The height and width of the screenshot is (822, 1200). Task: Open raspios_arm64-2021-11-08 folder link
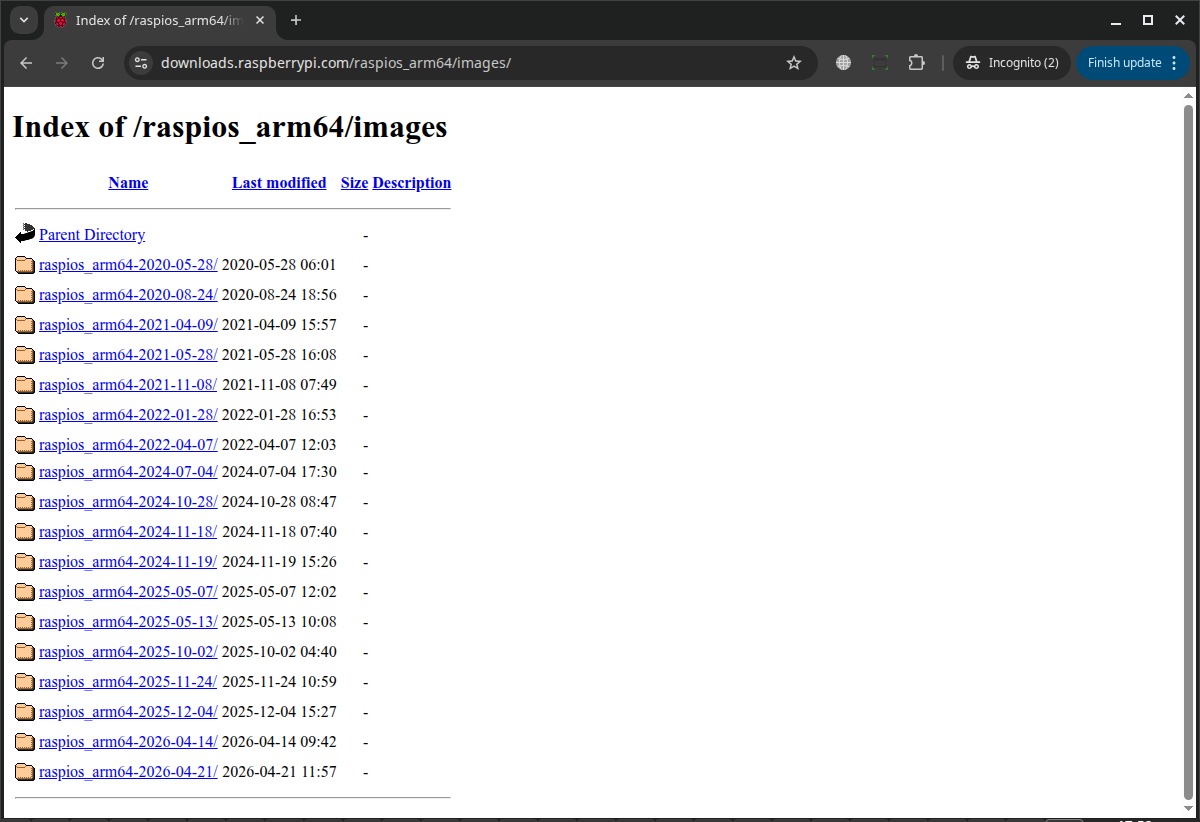click(128, 385)
